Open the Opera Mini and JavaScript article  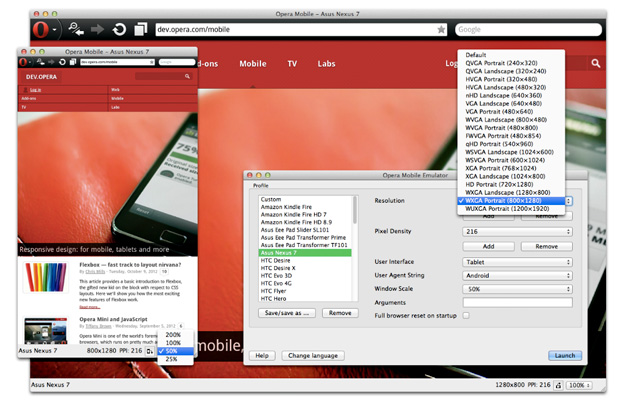(113, 319)
